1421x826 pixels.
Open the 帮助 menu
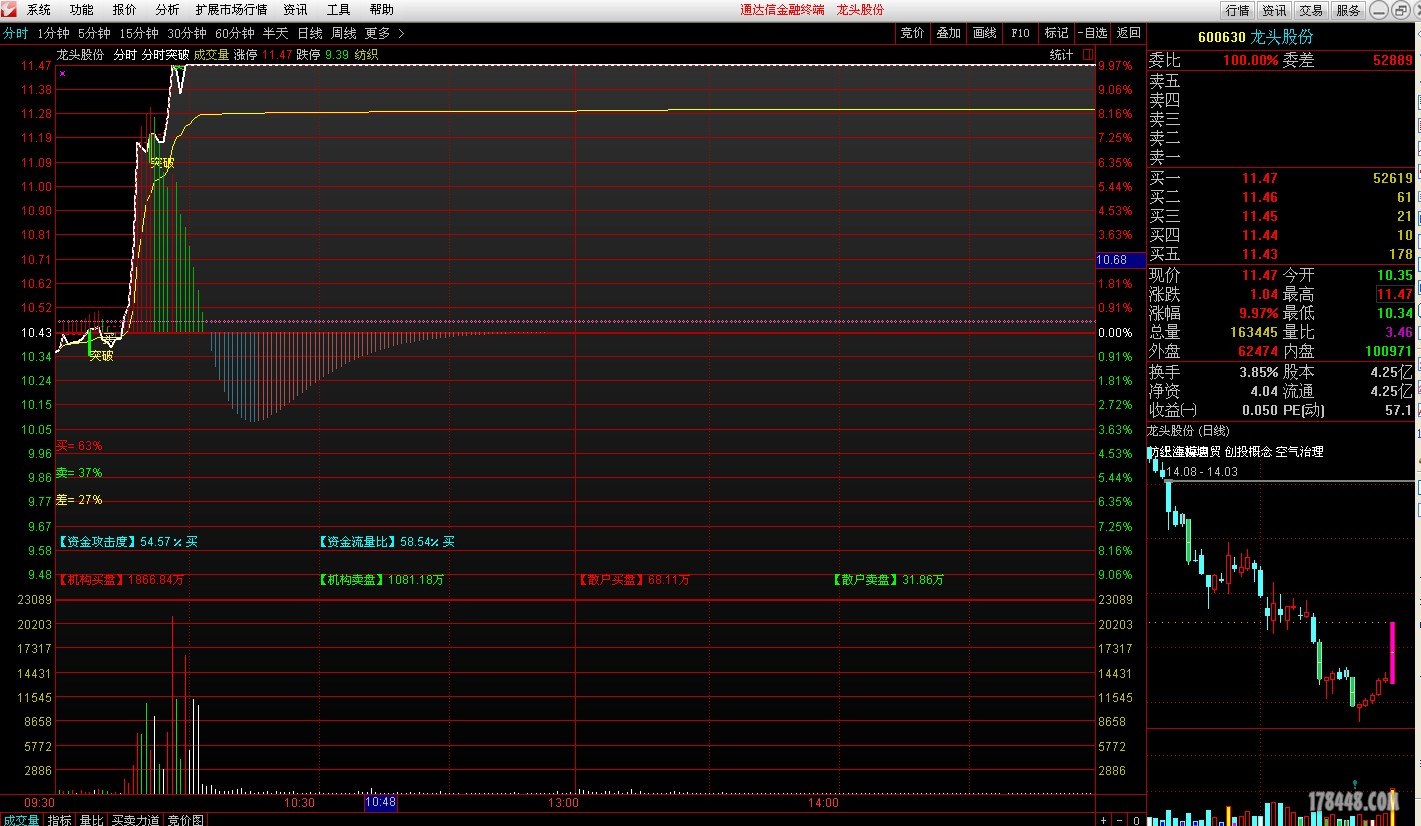(x=381, y=10)
